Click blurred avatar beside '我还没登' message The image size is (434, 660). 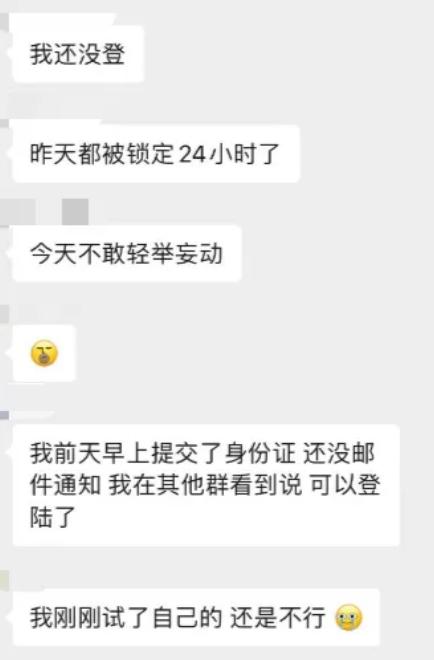click(x=4, y=22)
